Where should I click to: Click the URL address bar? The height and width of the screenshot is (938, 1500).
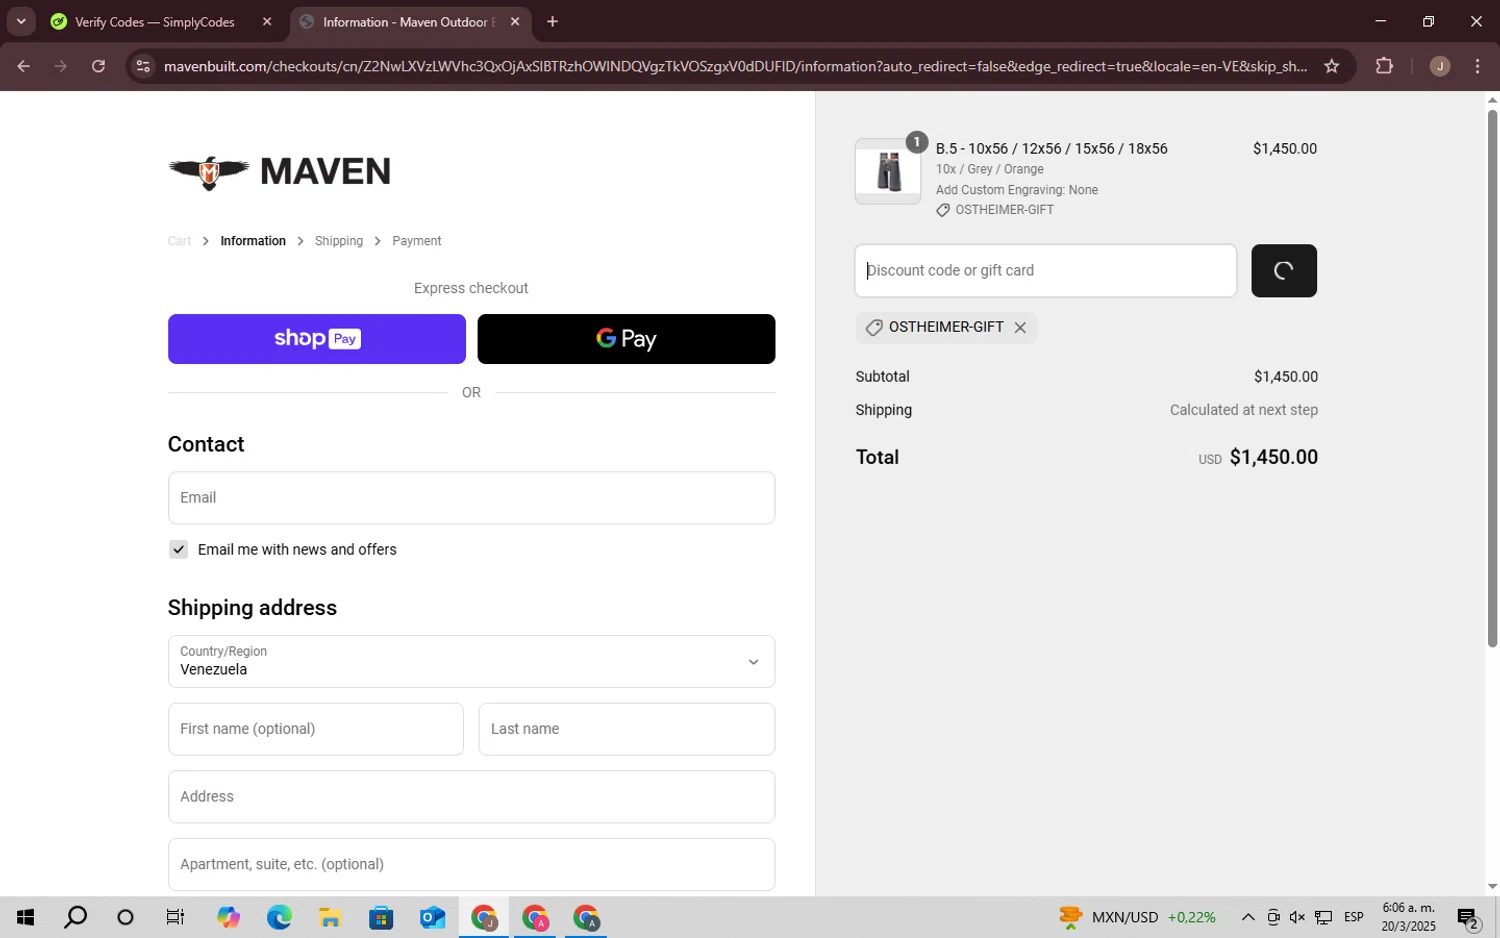[x=735, y=67]
